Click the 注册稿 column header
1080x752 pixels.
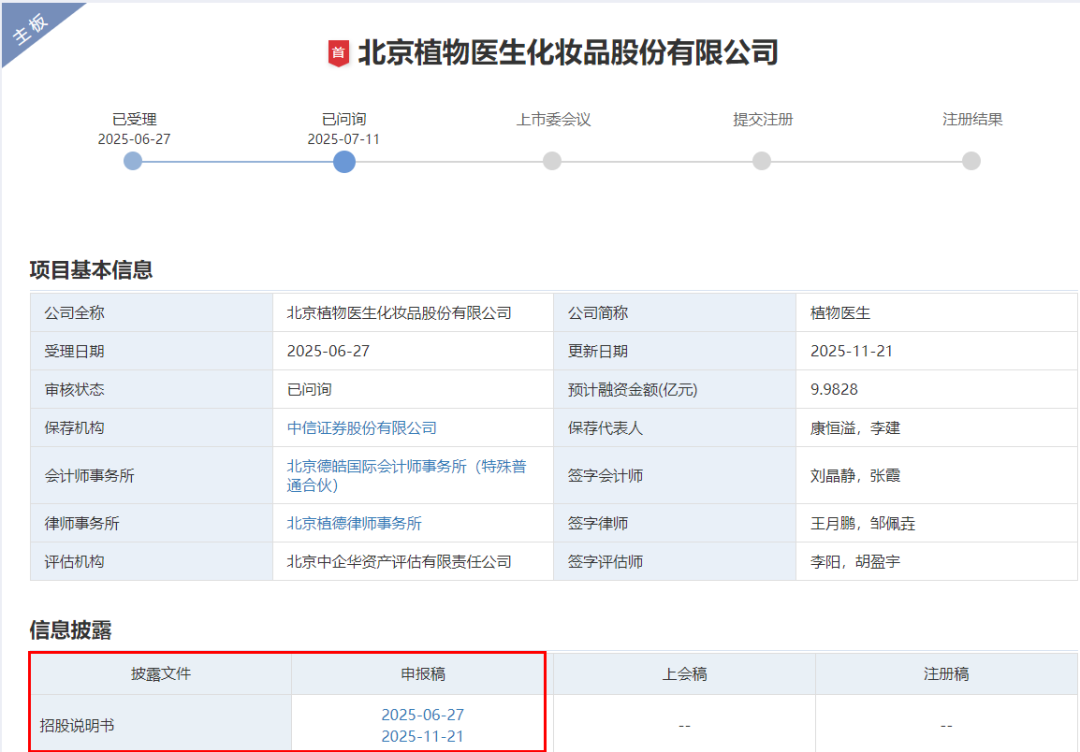point(945,674)
